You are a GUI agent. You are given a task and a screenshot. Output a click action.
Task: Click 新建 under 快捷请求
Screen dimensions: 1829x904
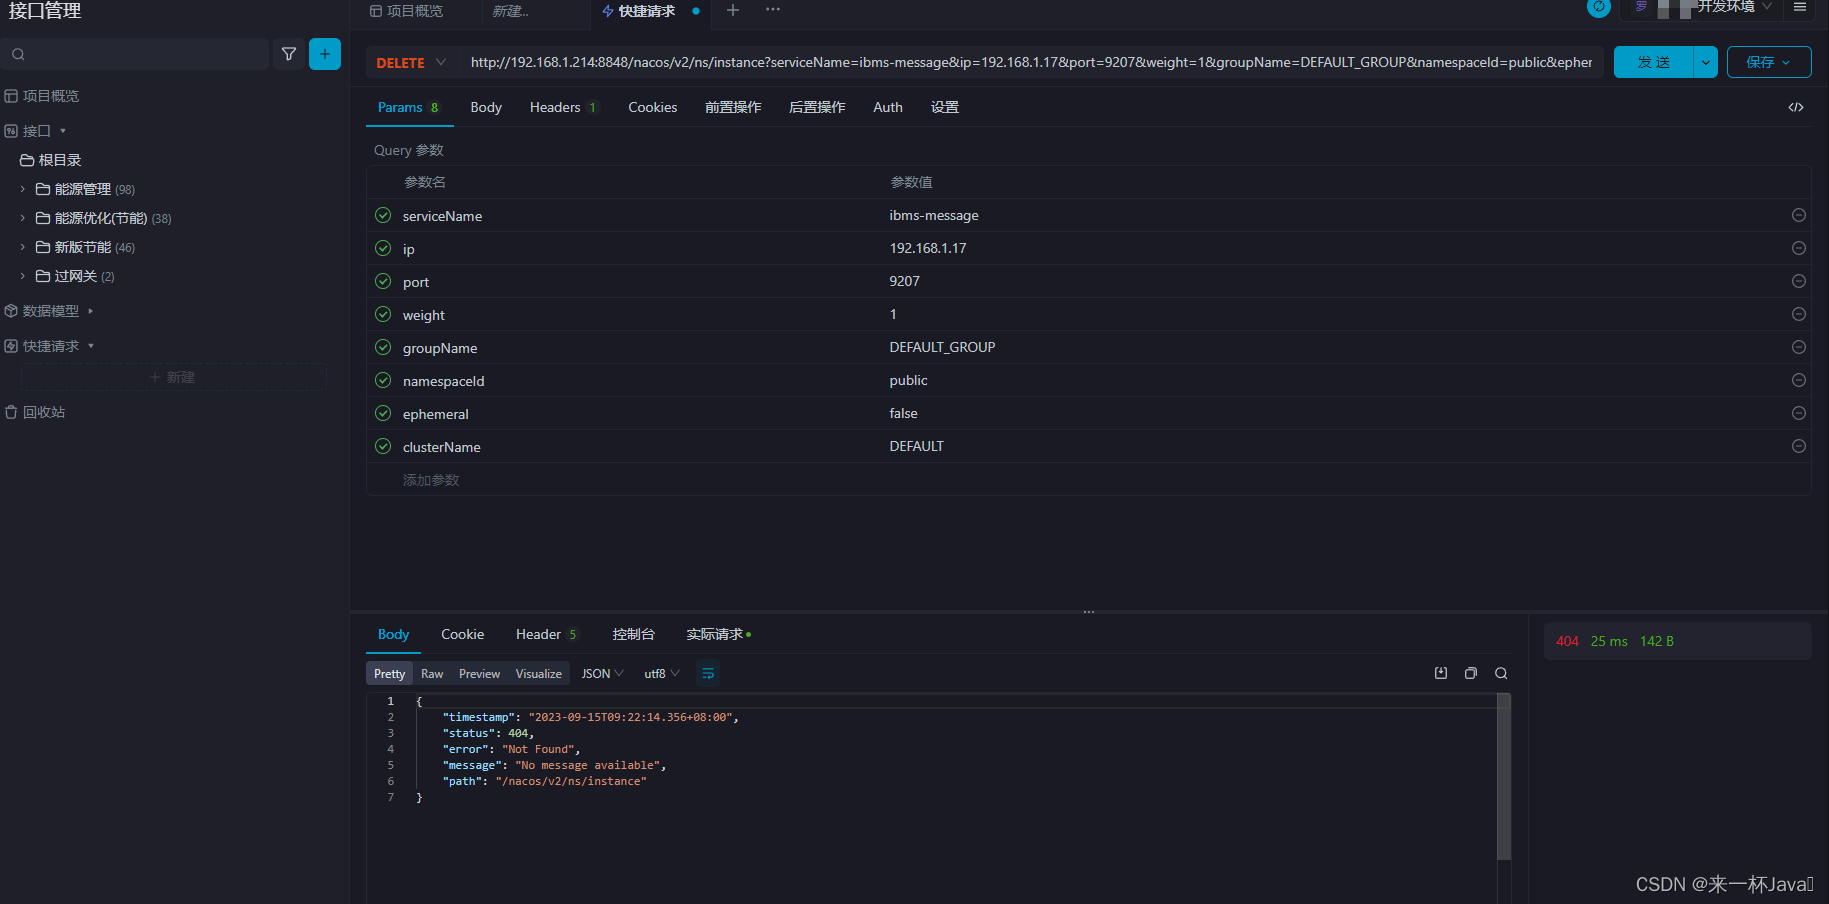tap(173, 377)
